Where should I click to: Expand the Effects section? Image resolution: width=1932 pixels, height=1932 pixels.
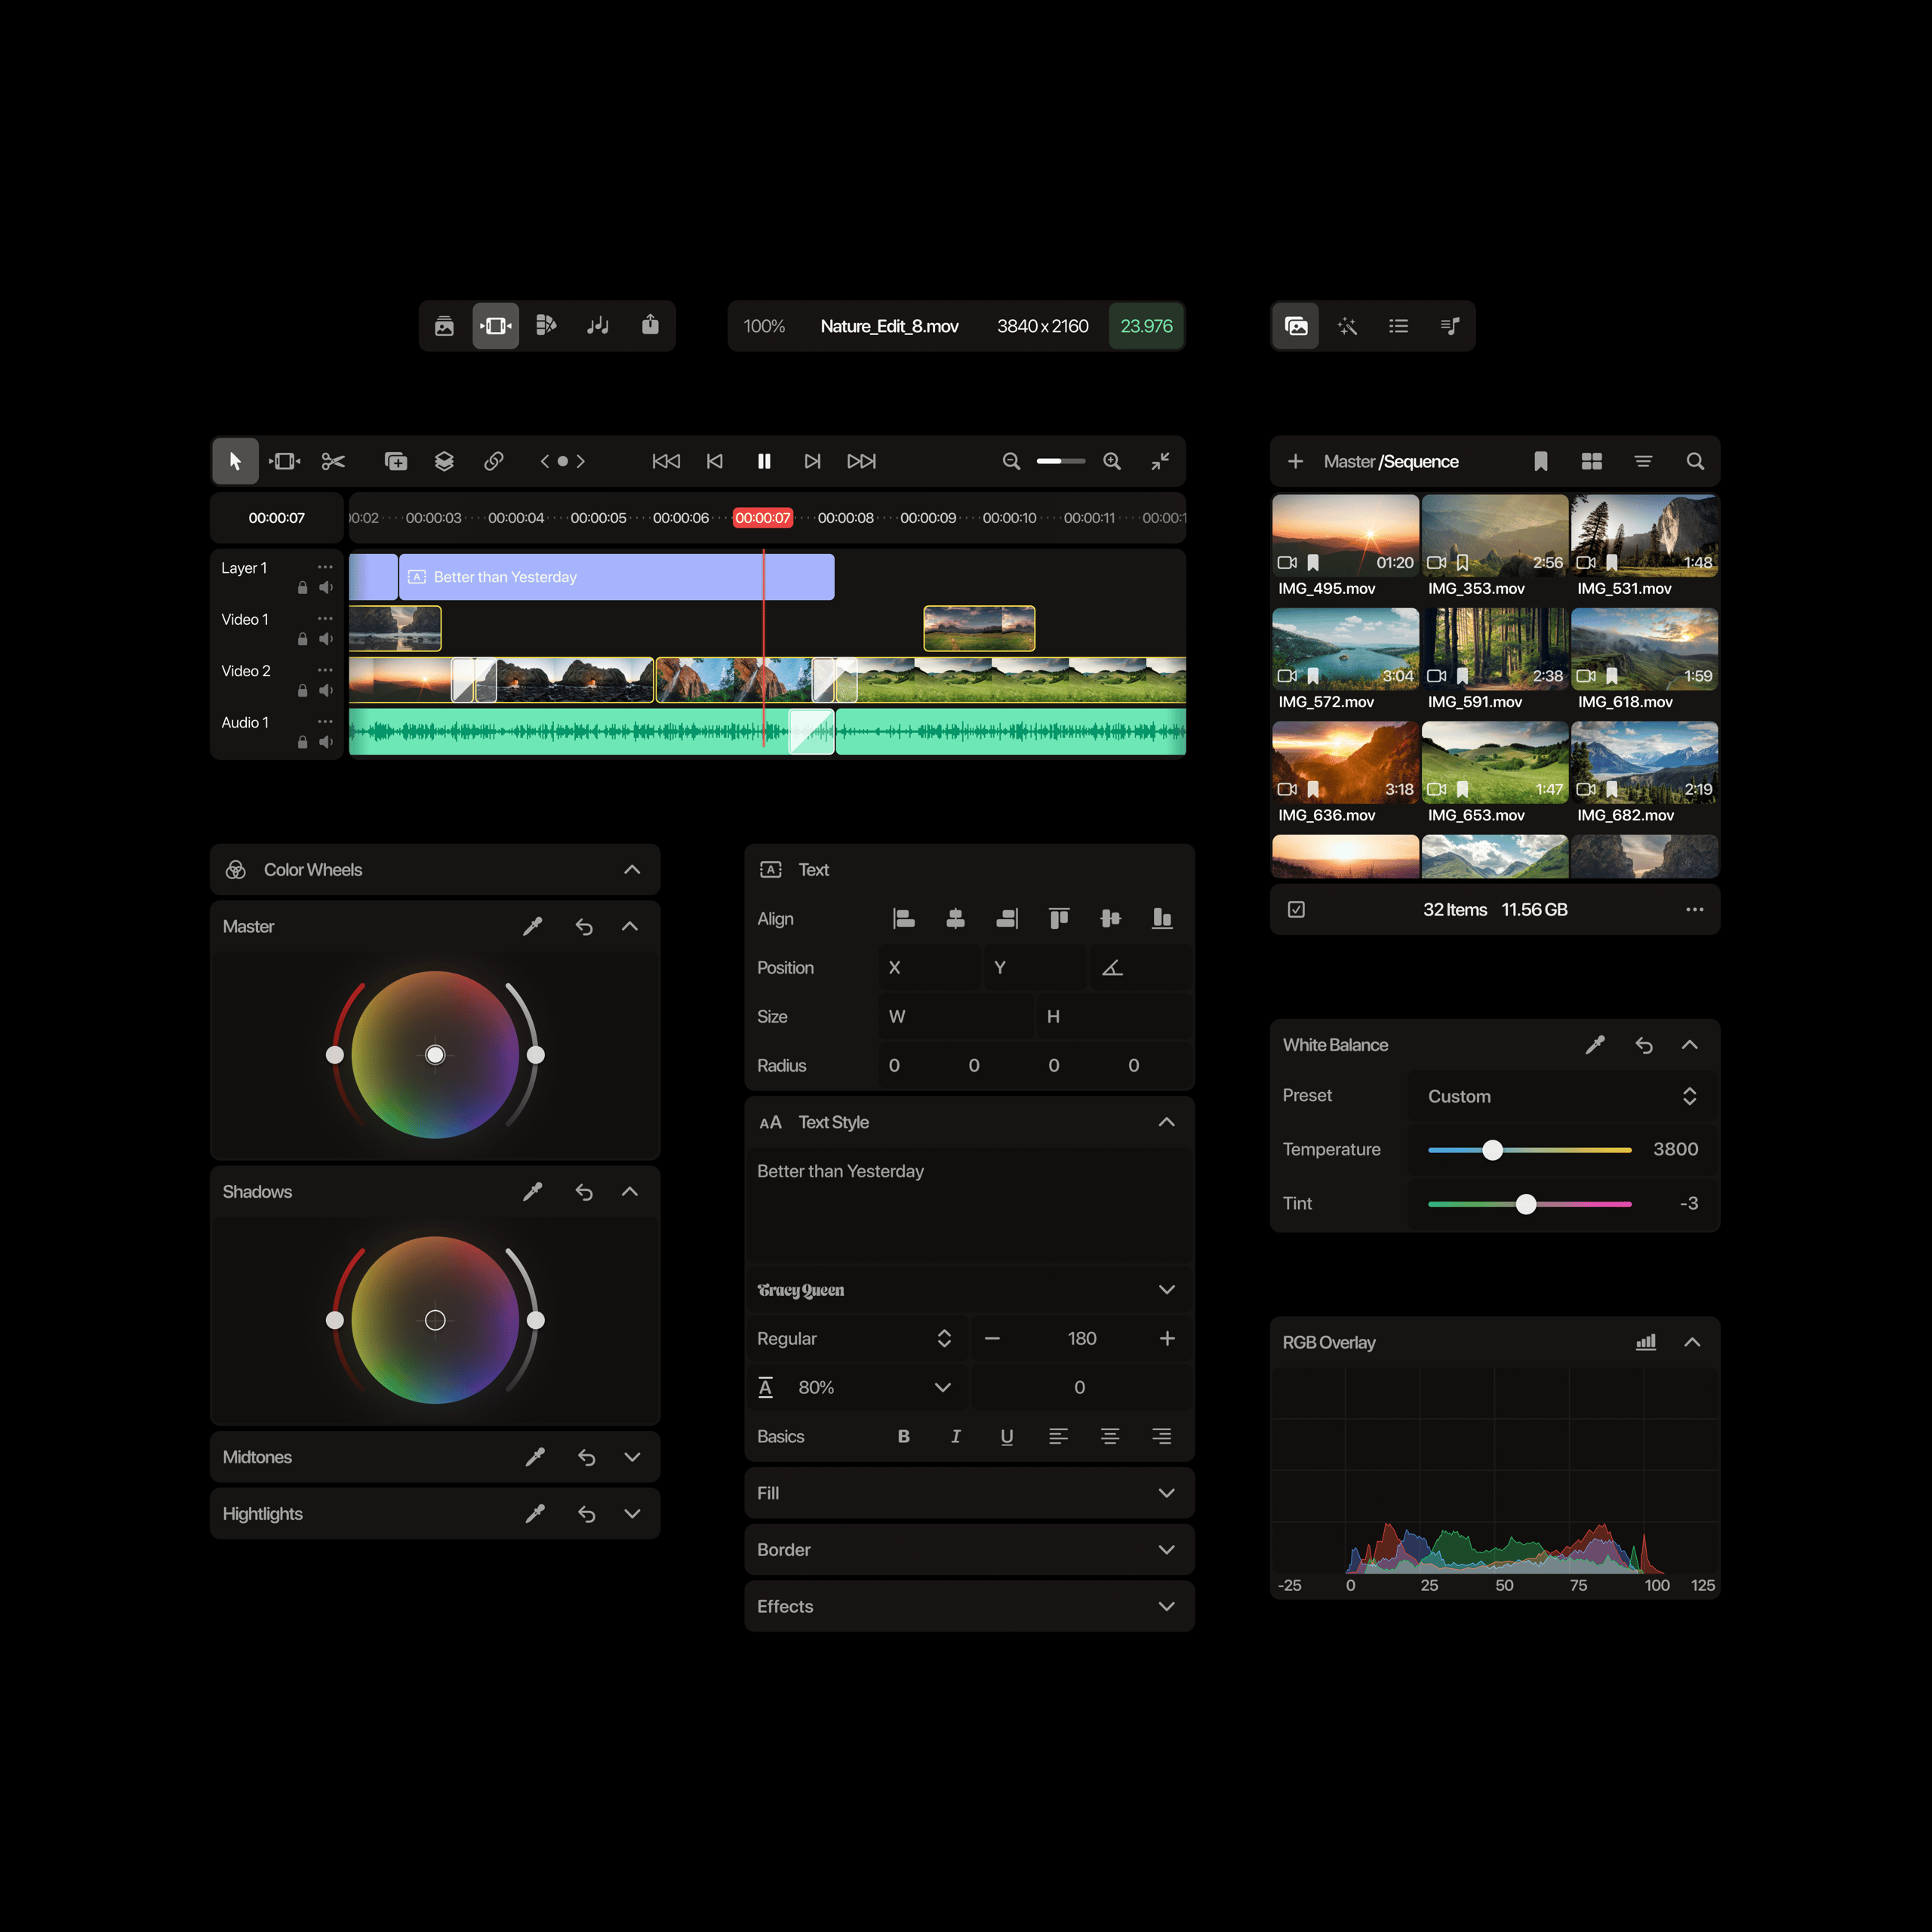click(1166, 1606)
